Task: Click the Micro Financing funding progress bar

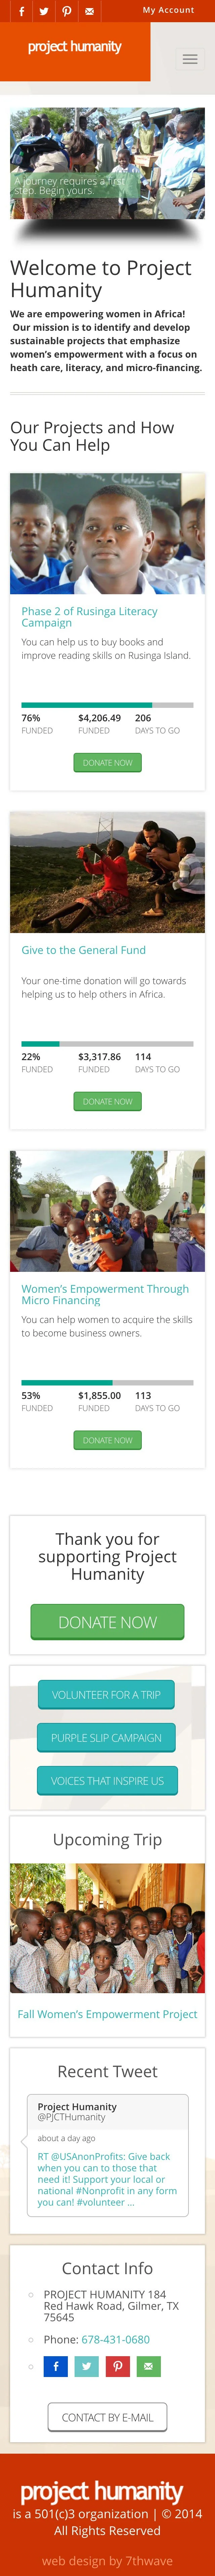Action: pyautogui.click(x=107, y=1383)
